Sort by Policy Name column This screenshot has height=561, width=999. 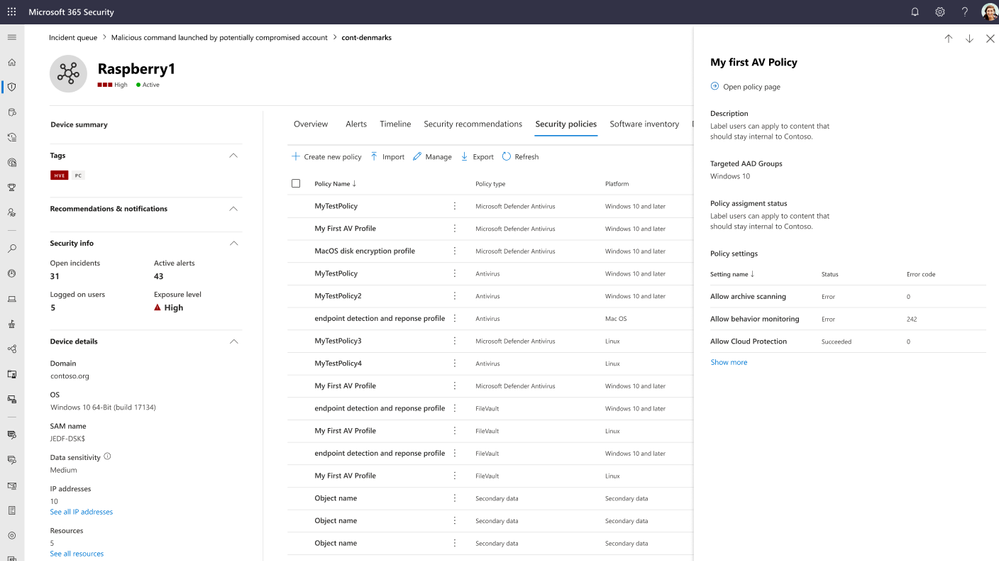(x=335, y=183)
